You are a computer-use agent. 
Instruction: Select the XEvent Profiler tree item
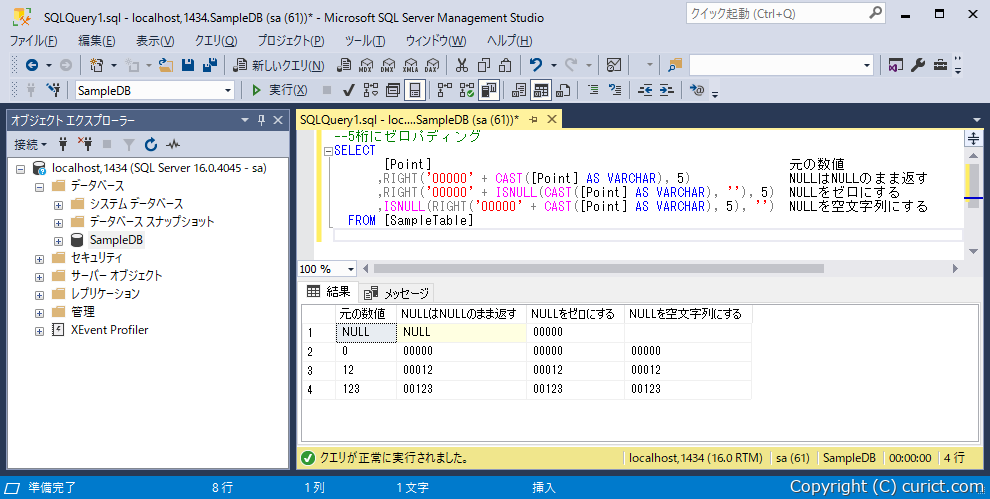pos(109,330)
